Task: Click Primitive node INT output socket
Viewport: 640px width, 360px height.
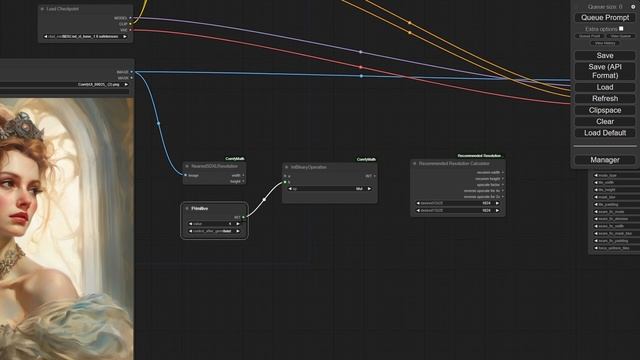Action: point(244,217)
